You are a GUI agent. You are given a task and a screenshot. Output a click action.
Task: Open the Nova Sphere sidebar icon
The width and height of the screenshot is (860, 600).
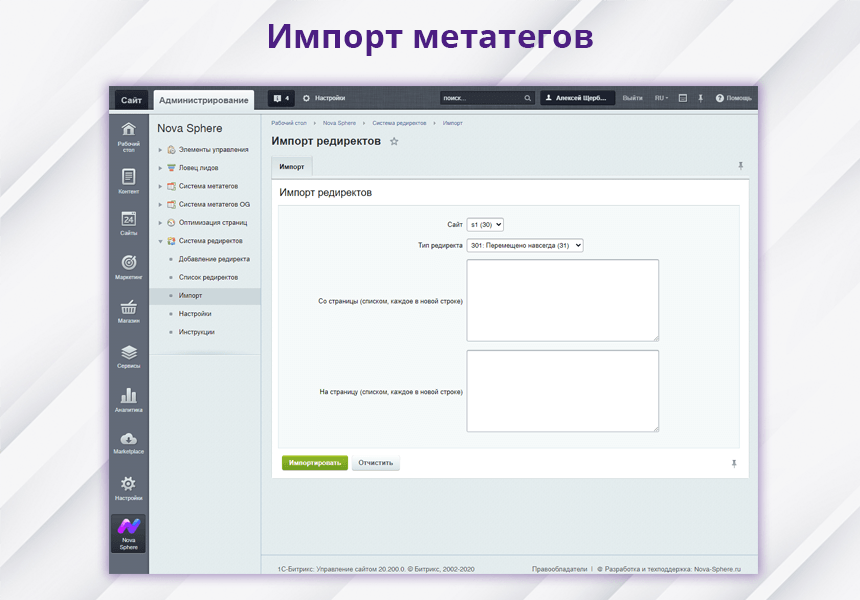click(x=128, y=528)
